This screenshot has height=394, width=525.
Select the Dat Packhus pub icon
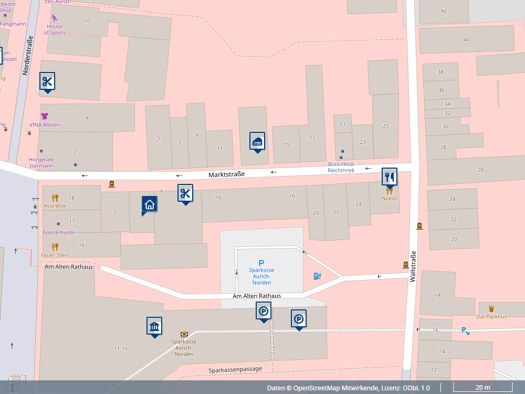pos(491,308)
